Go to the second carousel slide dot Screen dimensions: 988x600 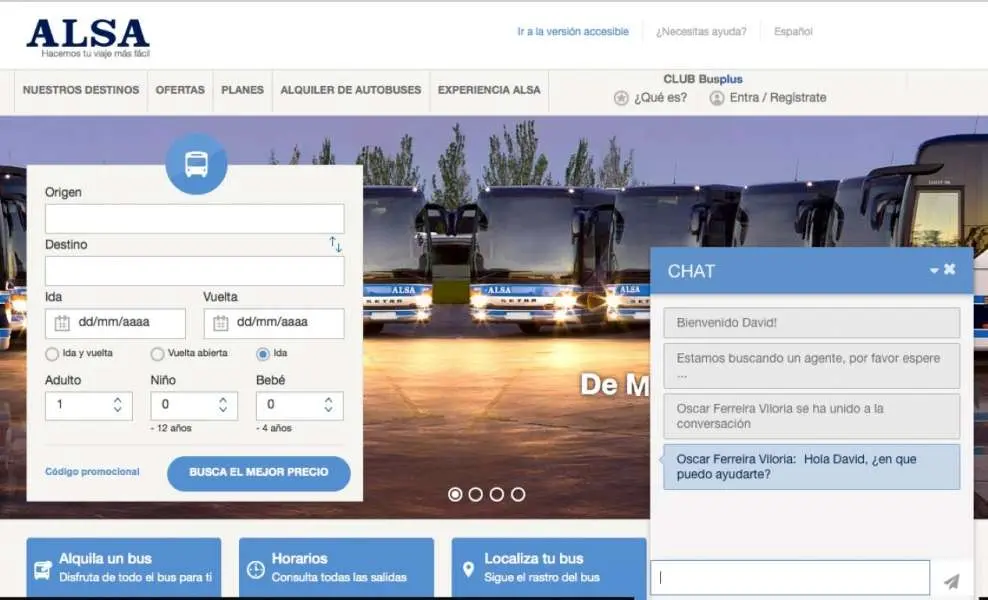(476, 495)
